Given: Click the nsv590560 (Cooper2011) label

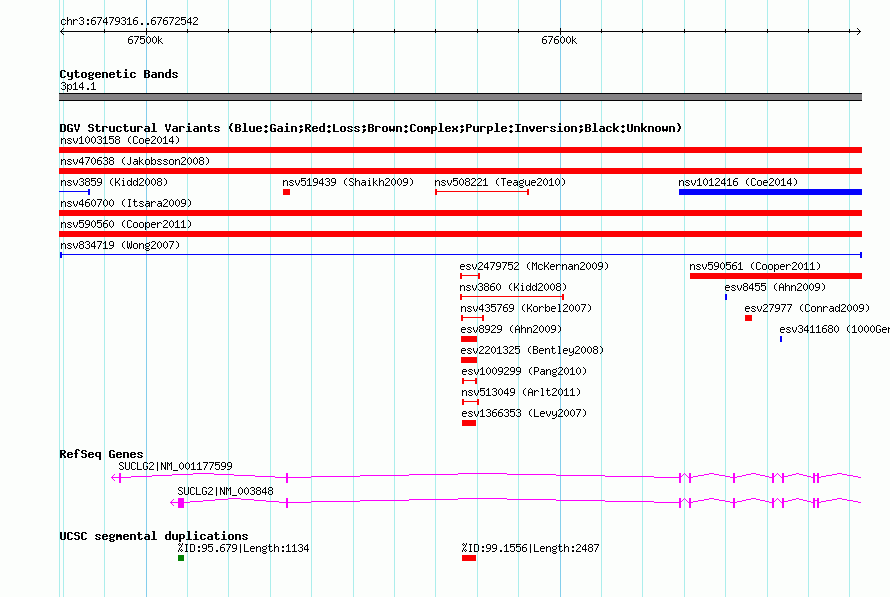Looking at the screenshot, I should click(126, 224).
